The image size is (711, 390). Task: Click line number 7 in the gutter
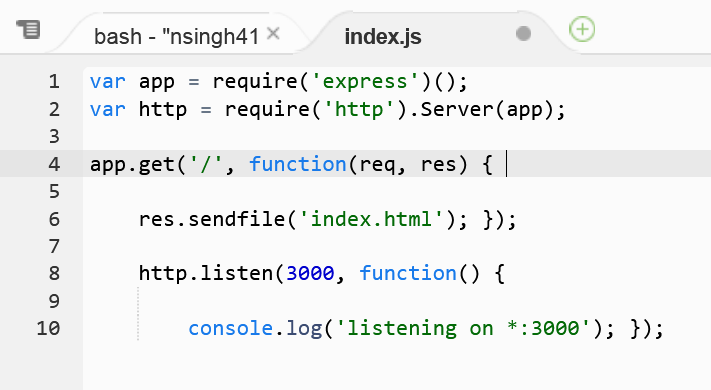pyautogui.click(x=54, y=246)
